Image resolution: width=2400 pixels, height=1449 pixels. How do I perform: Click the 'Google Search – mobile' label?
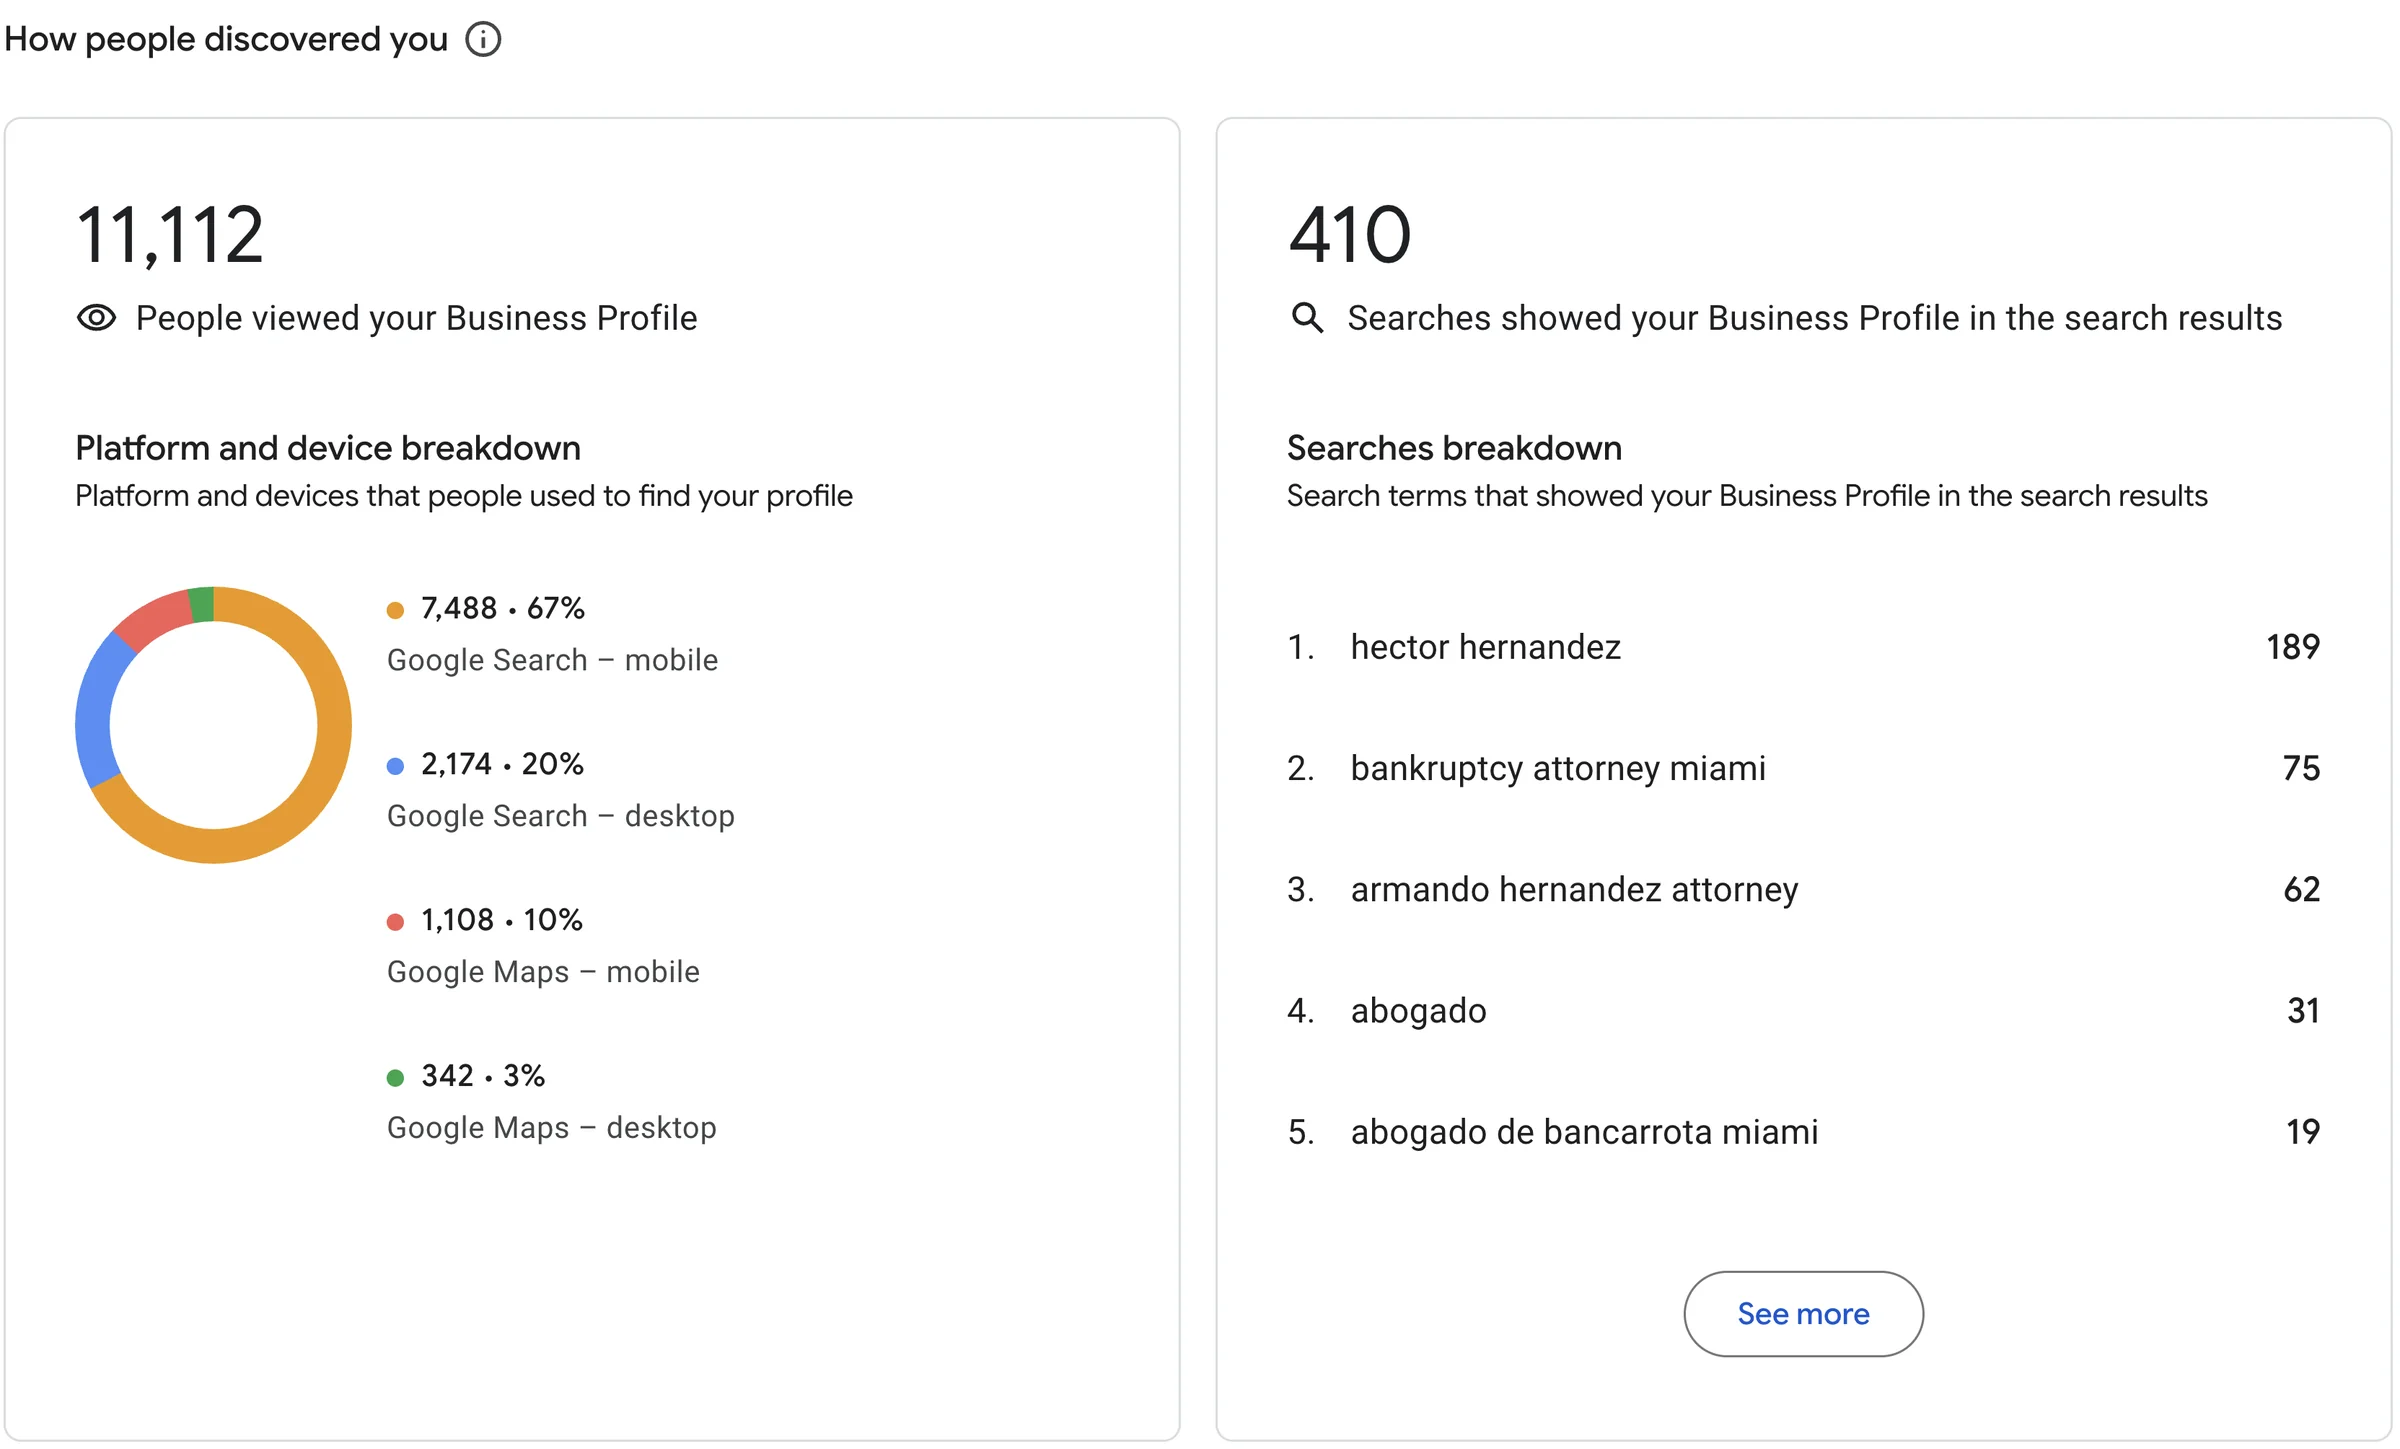(x=552, y=660)
